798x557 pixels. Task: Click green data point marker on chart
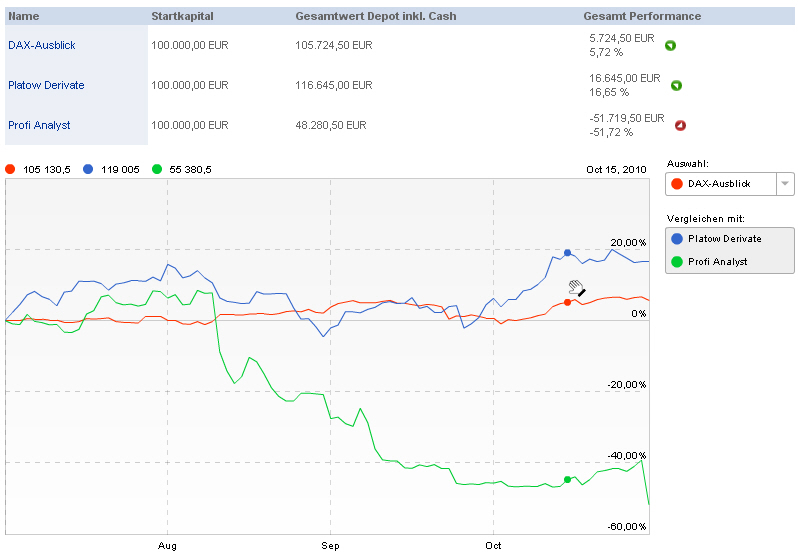[568, 480]
